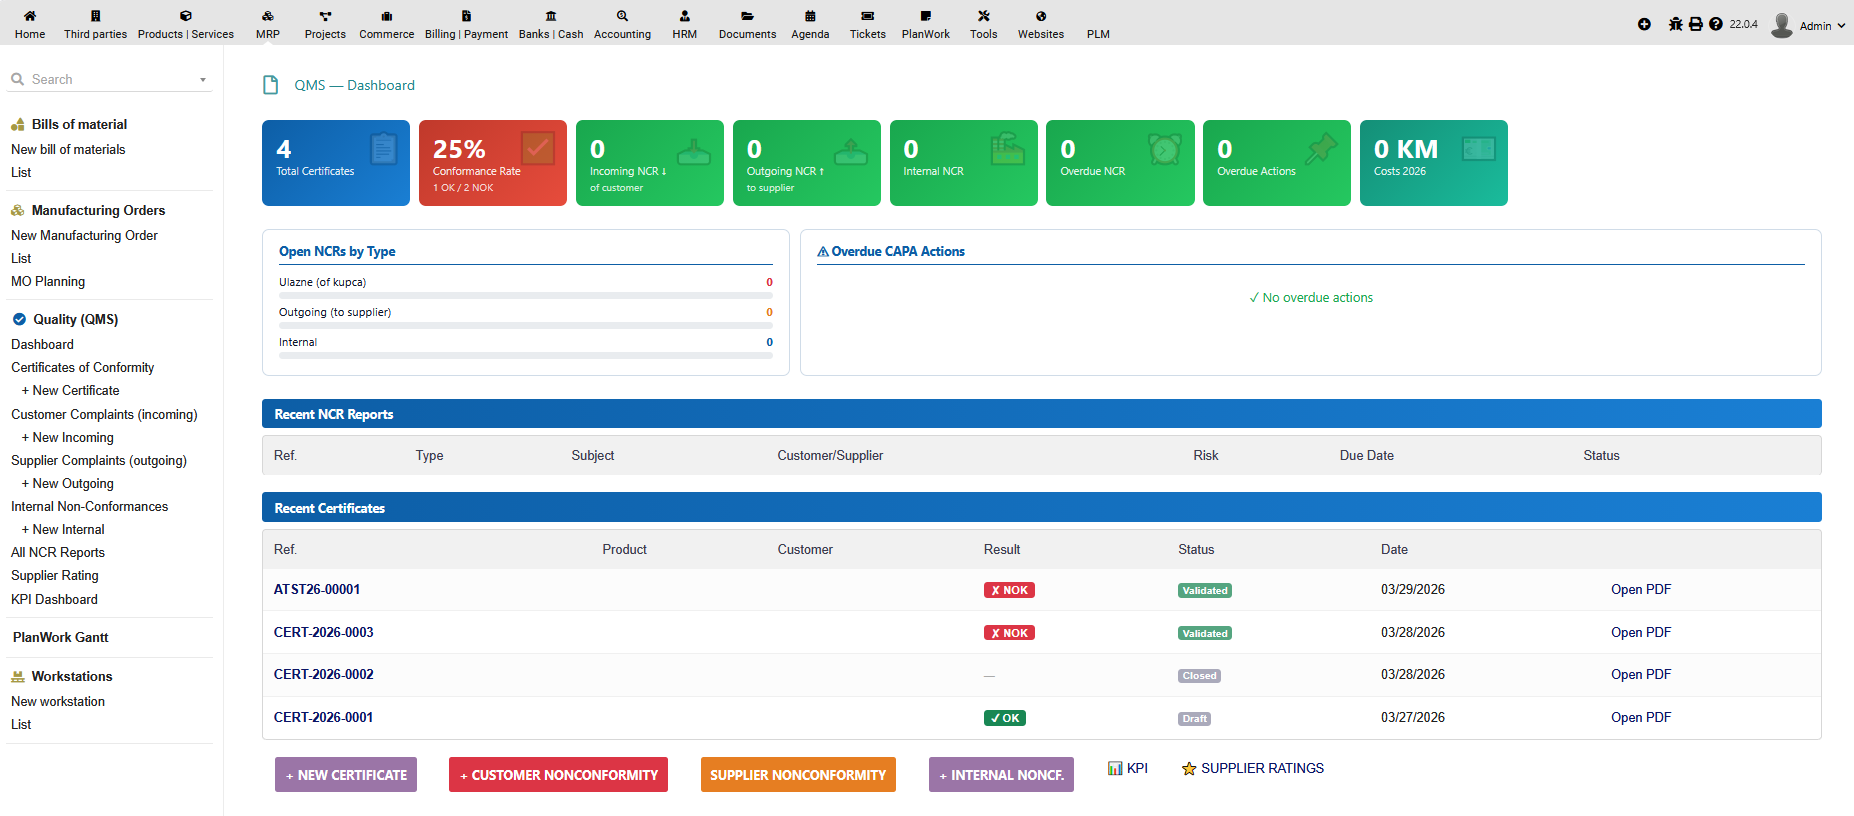Image resolution: width=1854 pixels, height=816 pixels.
Task: Open the Commerce module icon
Action: click(387, 16)
